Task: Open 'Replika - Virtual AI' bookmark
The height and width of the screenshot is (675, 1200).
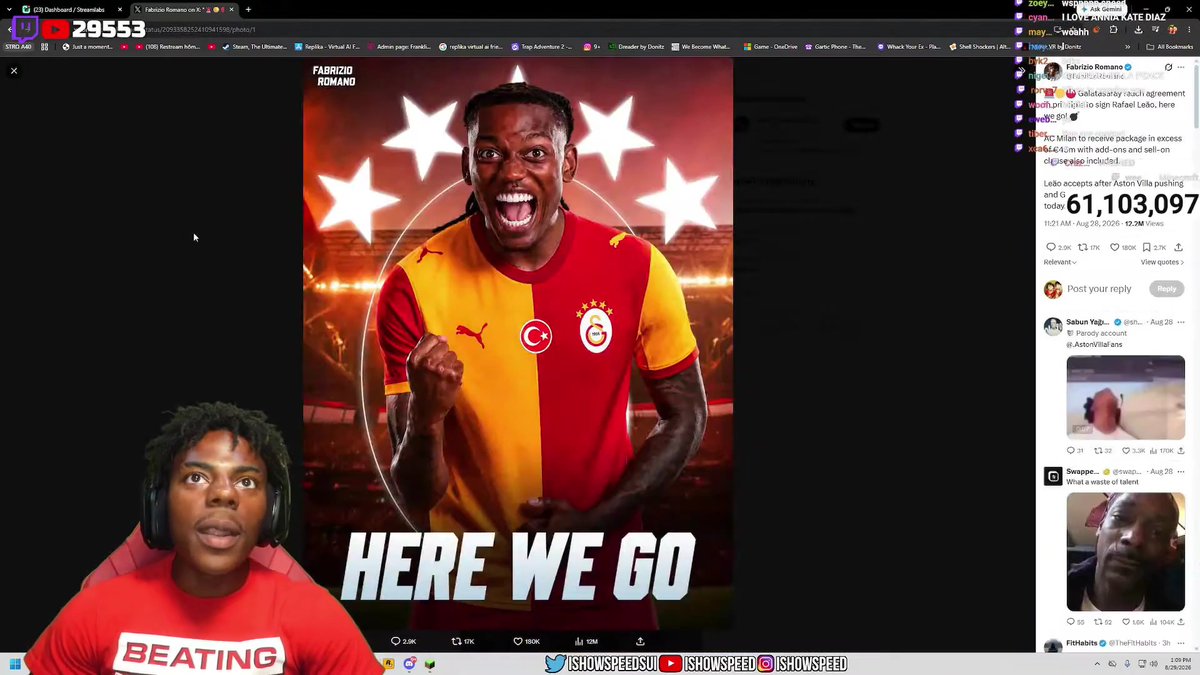Action: pos(327,46)
